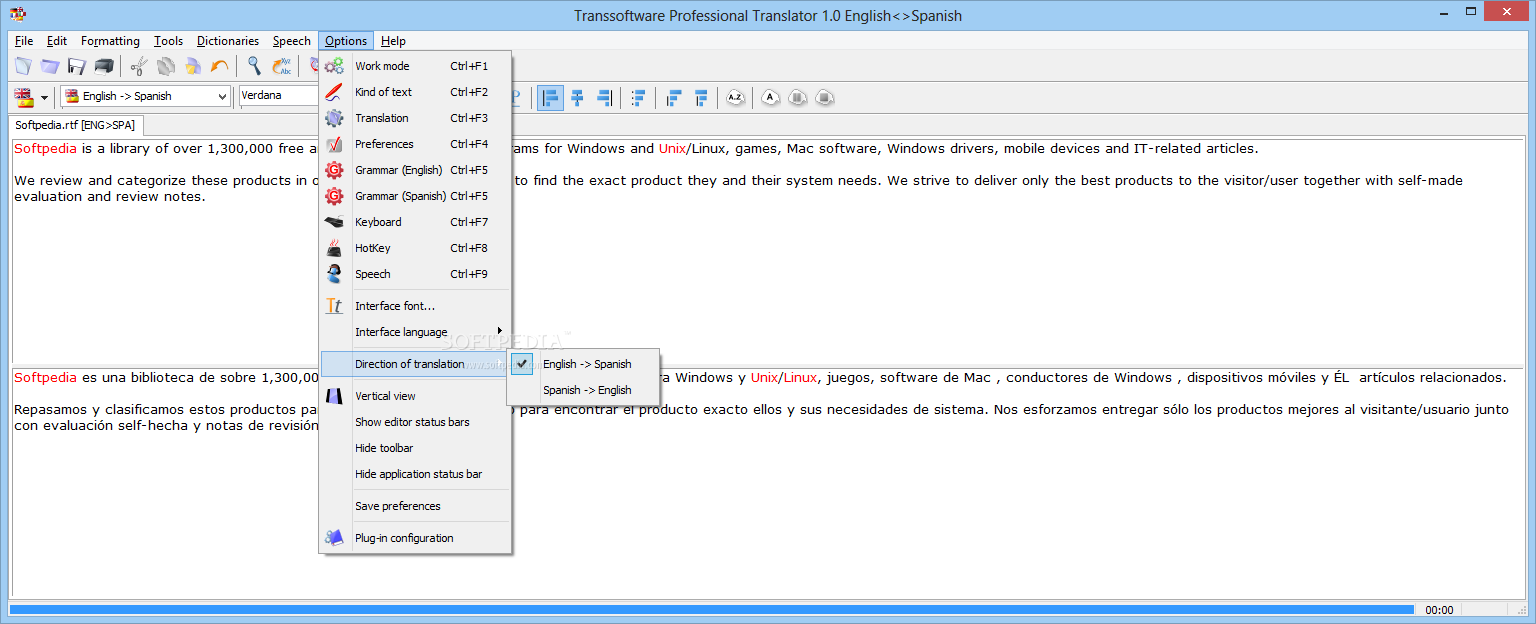Choose Hide application status bar
Viewport: 1536px width, 624px height.
pyautogui.click(x=415, y=474)
